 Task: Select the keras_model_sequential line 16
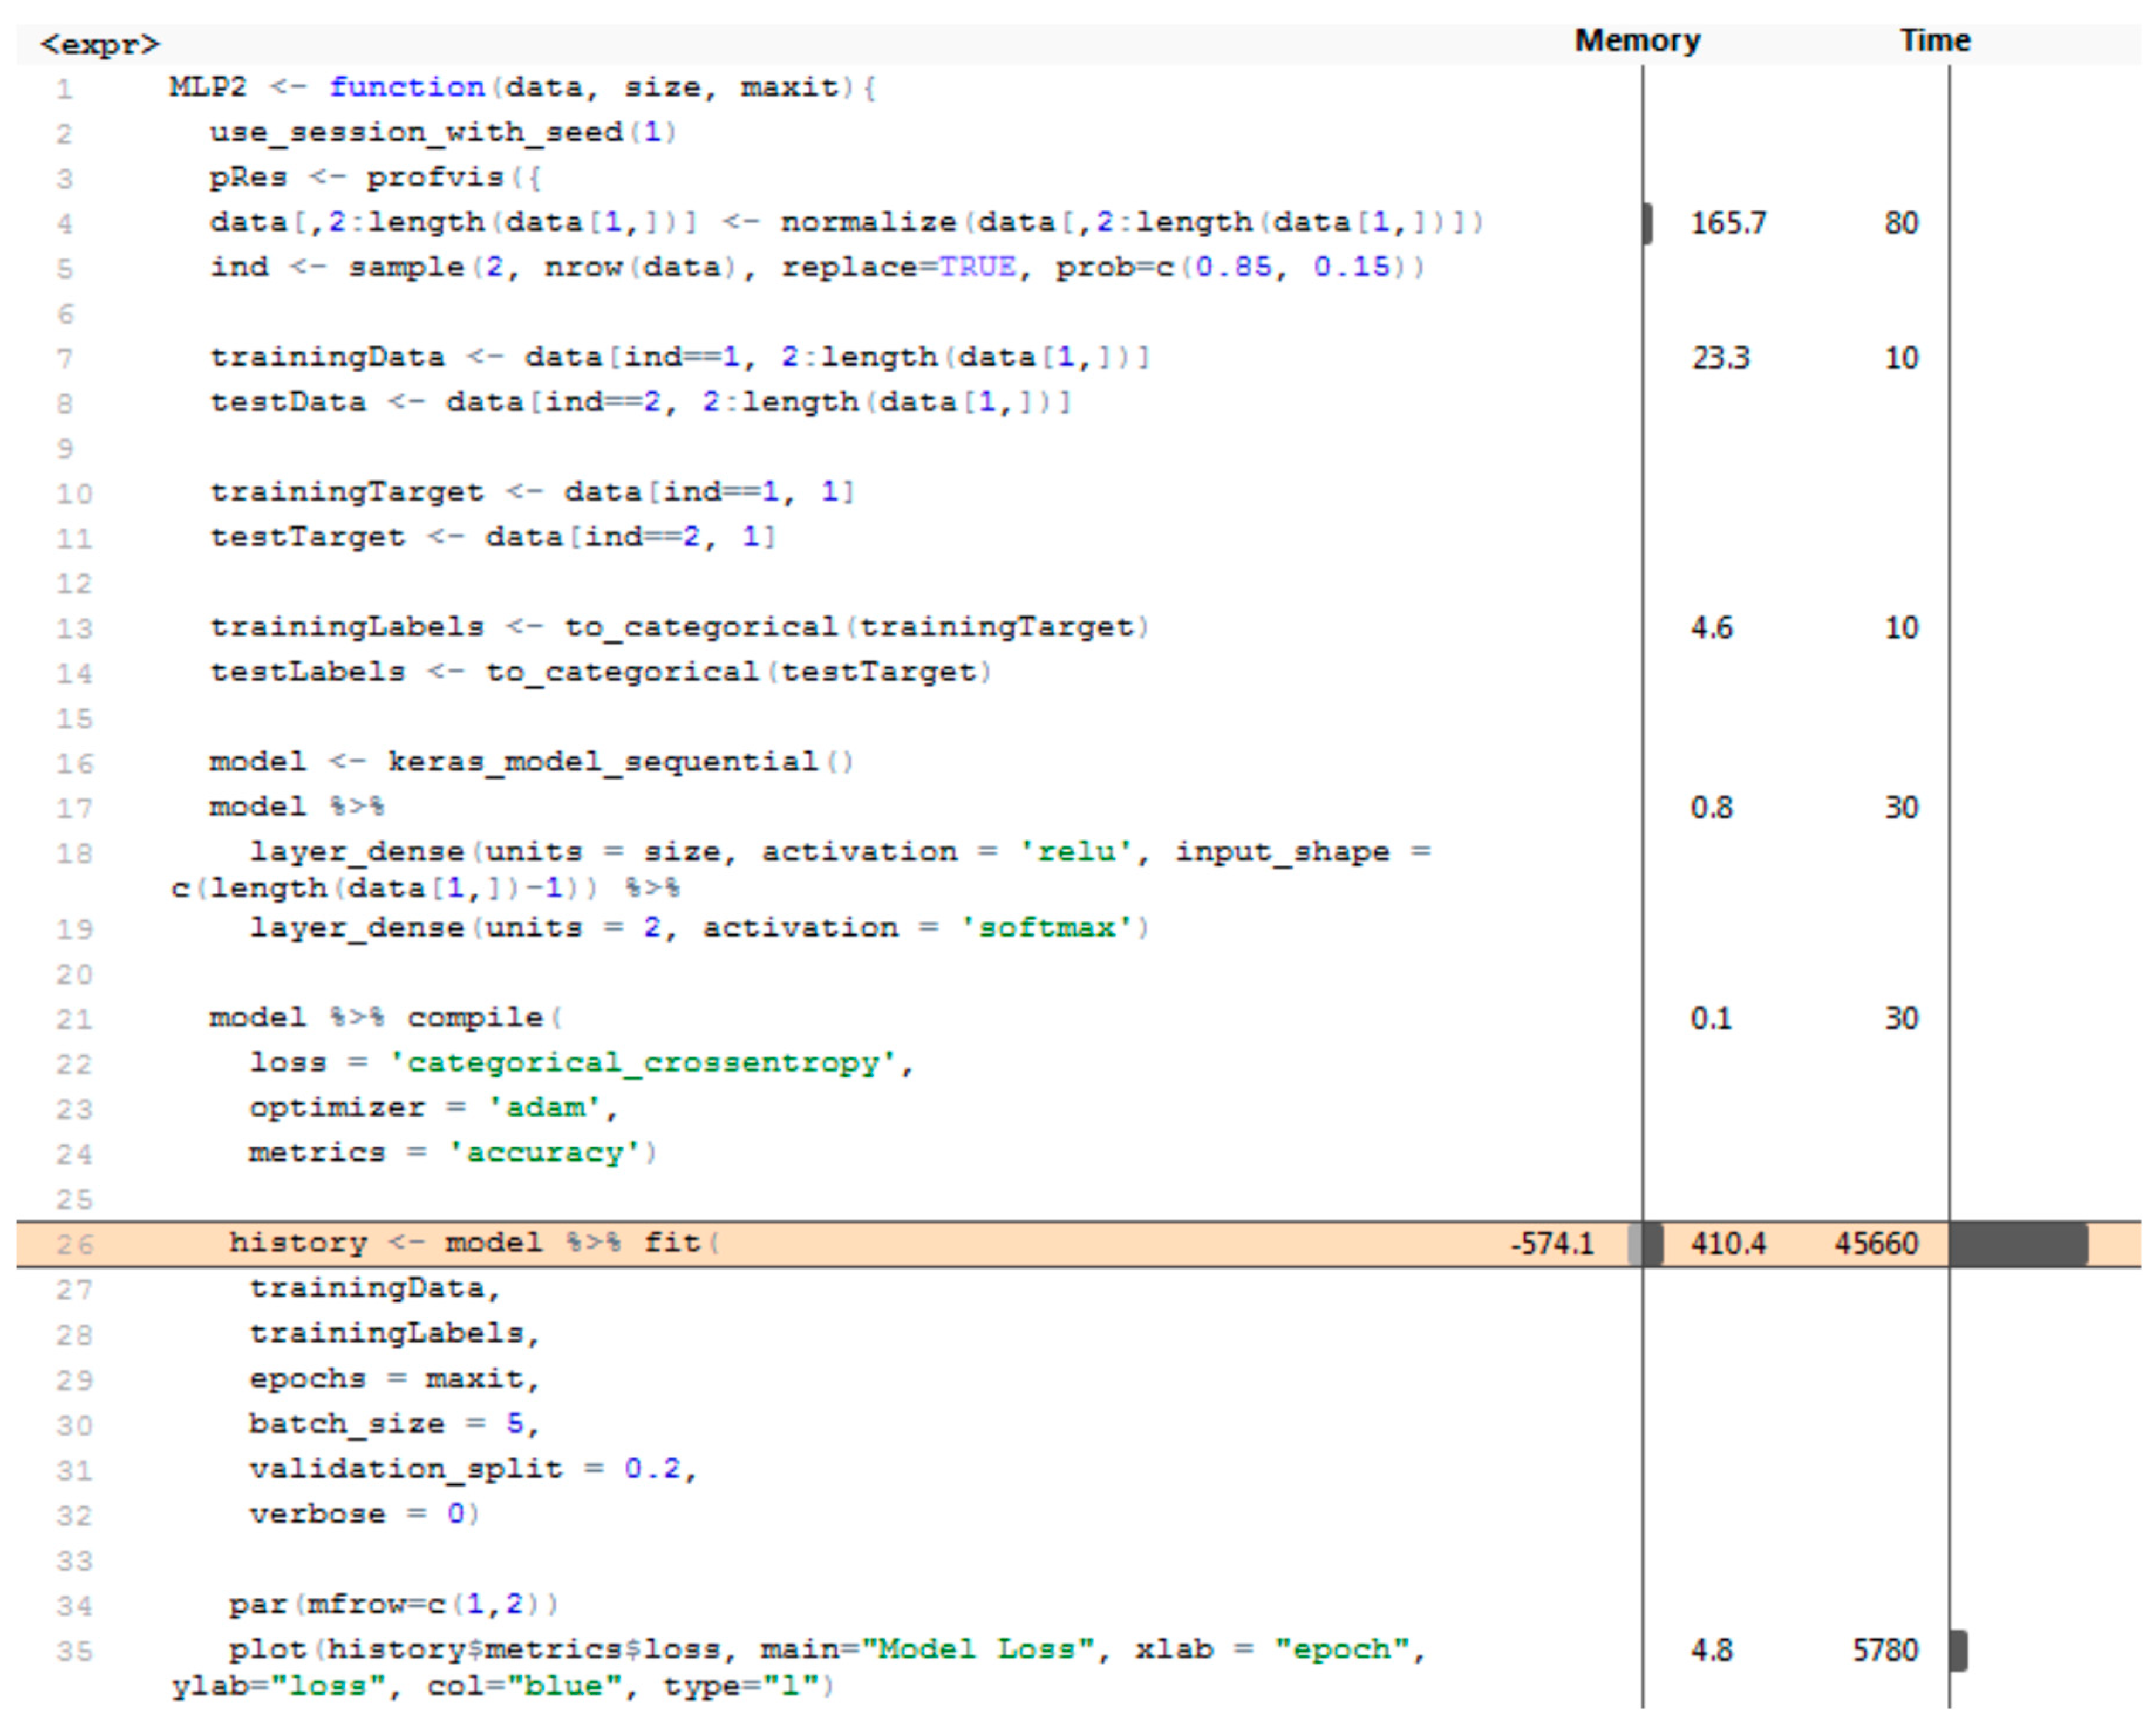(531, 762)
